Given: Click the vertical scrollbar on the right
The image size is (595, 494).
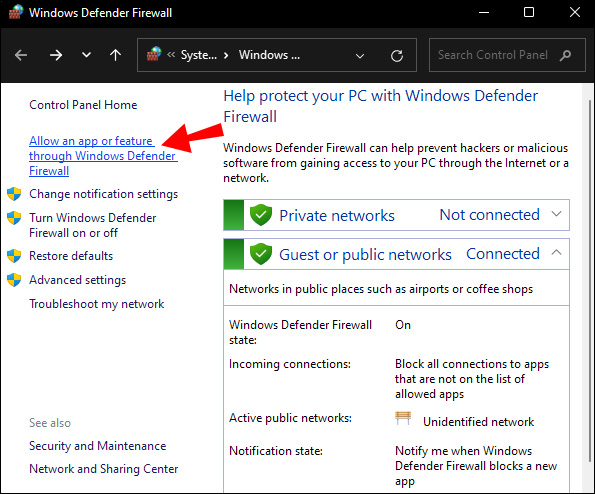Looking at the screenshot, I should coord(590,281).
